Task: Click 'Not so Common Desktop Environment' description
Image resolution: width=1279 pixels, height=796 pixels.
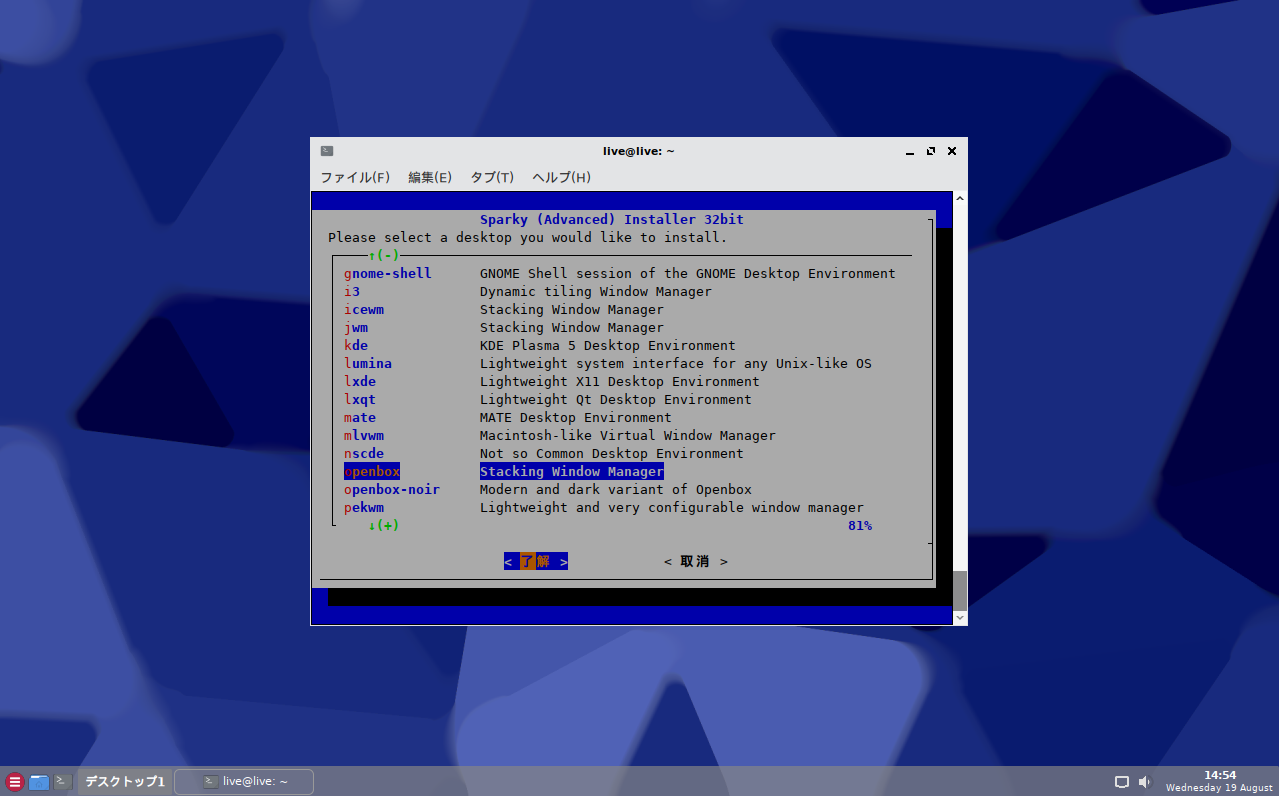Action: pos(612,454)
